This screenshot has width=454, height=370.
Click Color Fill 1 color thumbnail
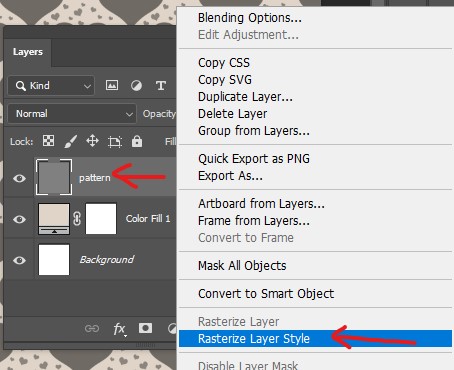click(54, 219)
